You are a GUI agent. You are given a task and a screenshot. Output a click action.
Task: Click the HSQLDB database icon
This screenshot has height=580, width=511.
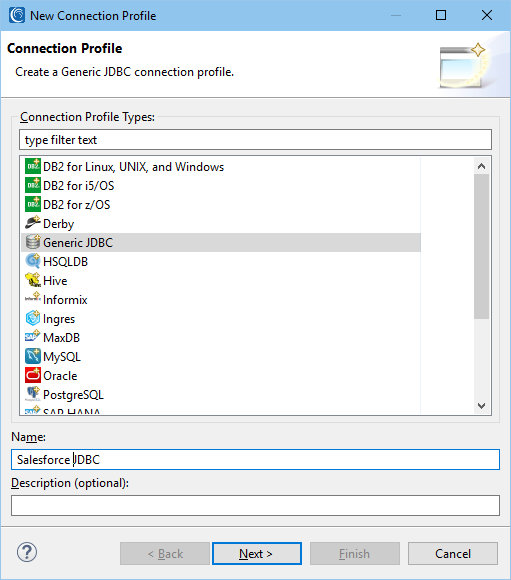click(33, 261)
